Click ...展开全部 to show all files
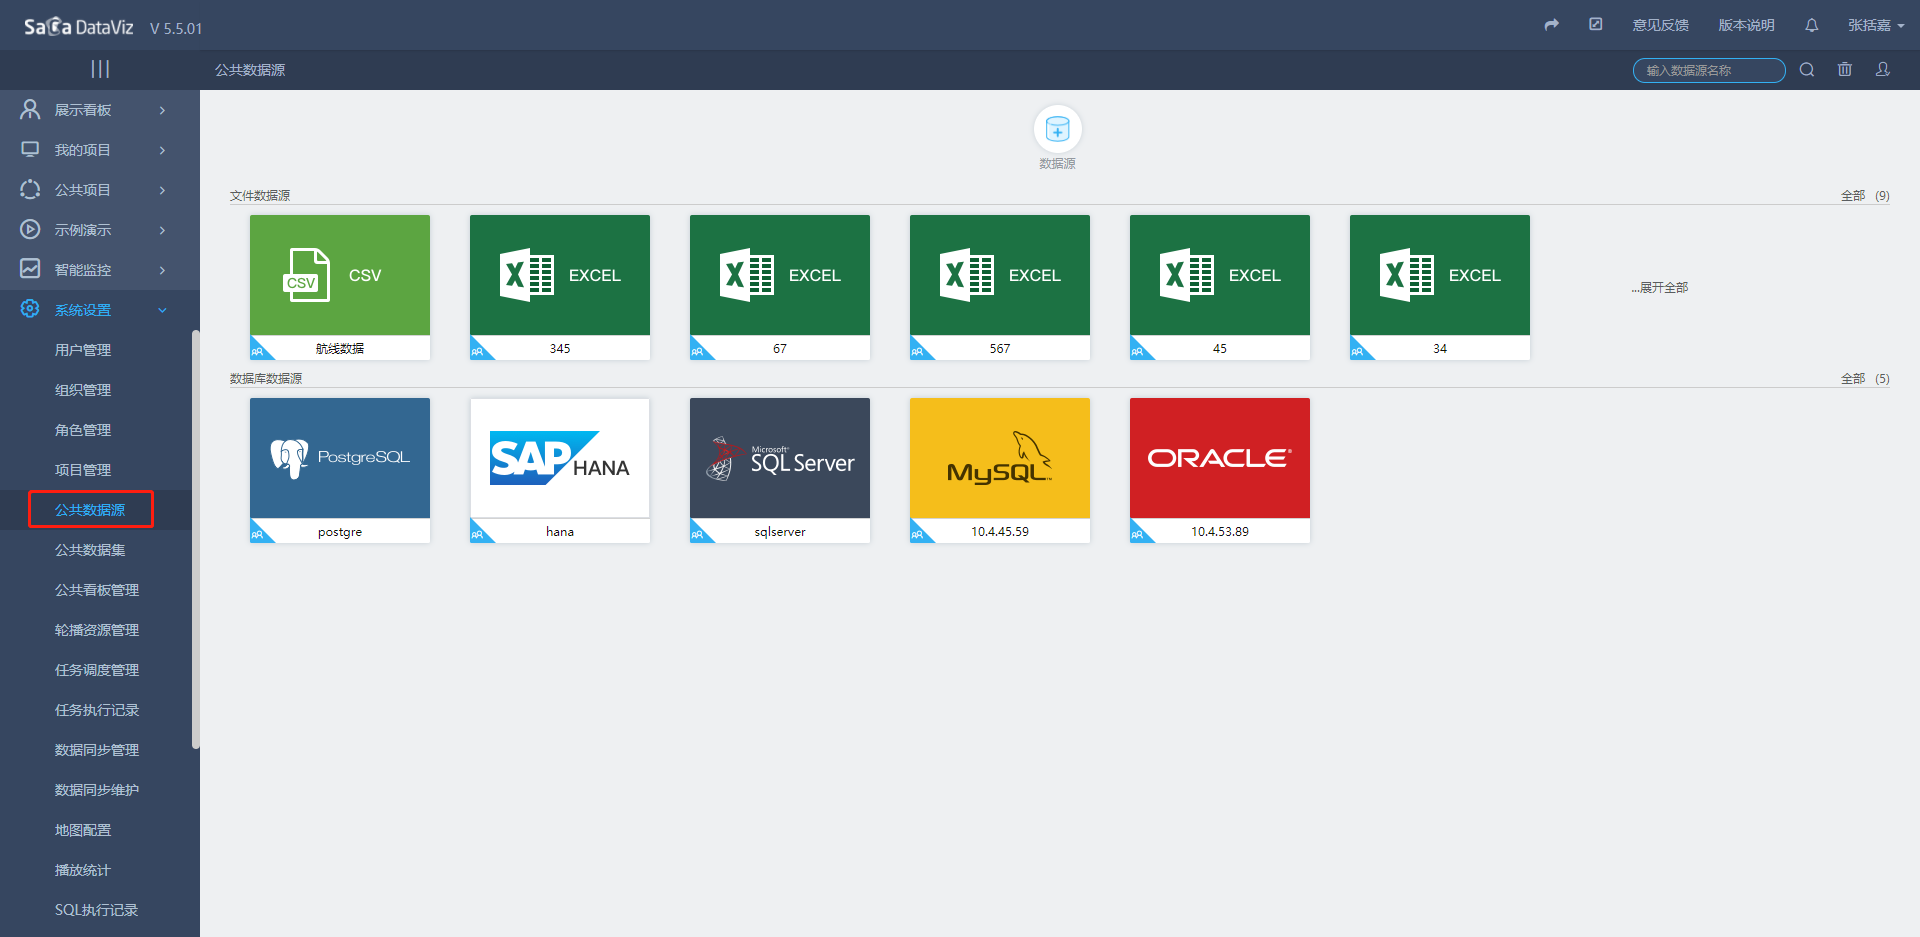The height and width of the screenshot is (937, 1920). click(1660, 287)
